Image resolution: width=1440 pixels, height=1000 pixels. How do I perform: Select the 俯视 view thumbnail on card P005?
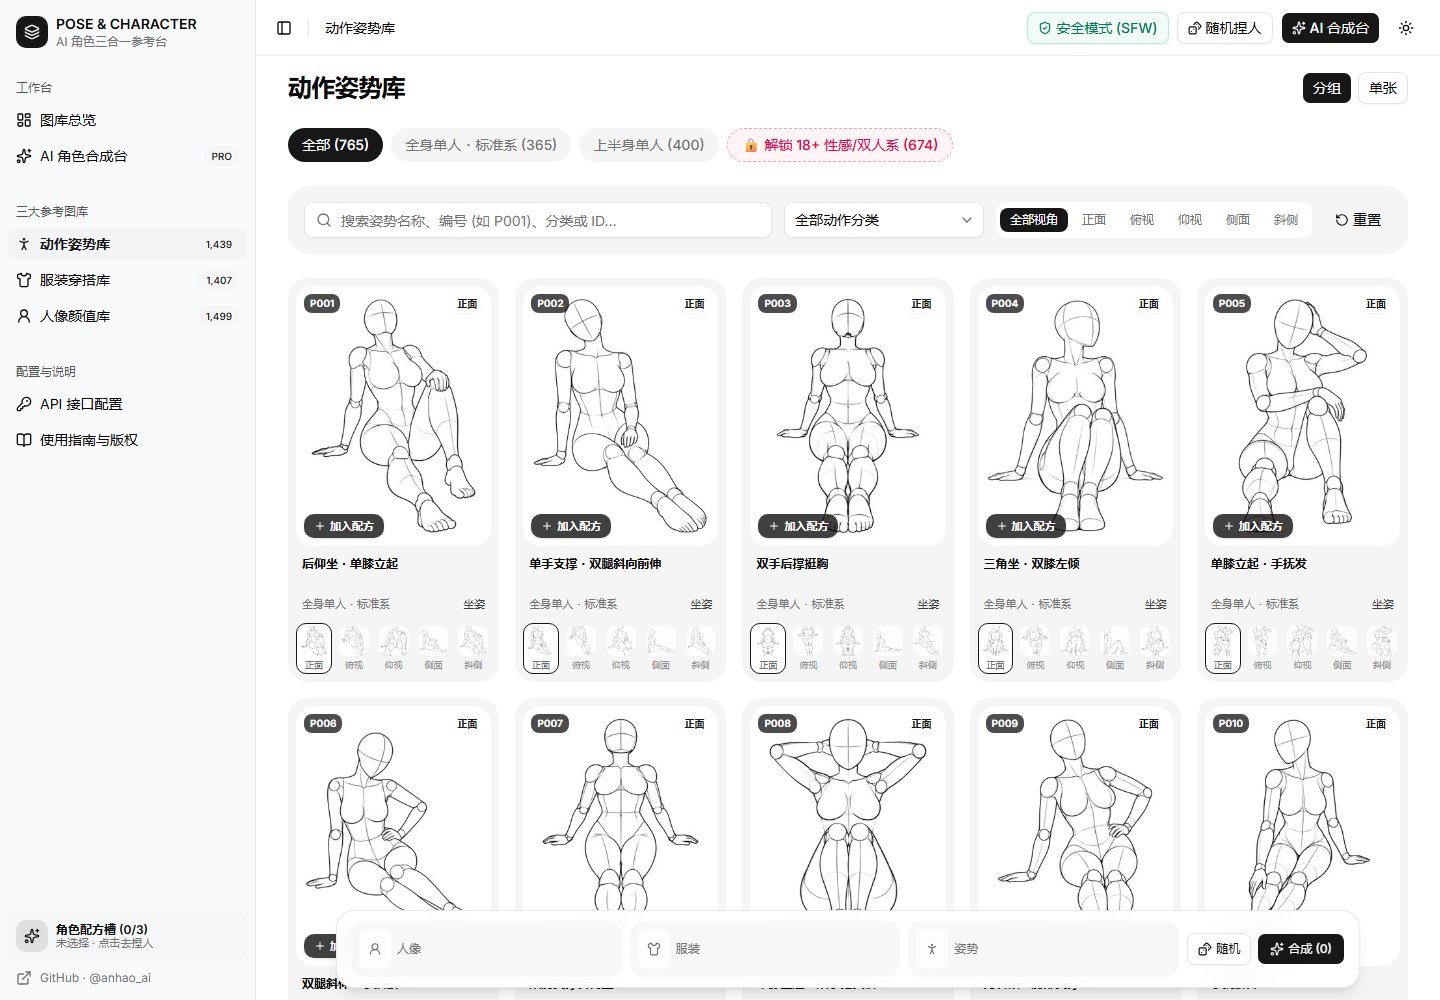click(1263, 648)
